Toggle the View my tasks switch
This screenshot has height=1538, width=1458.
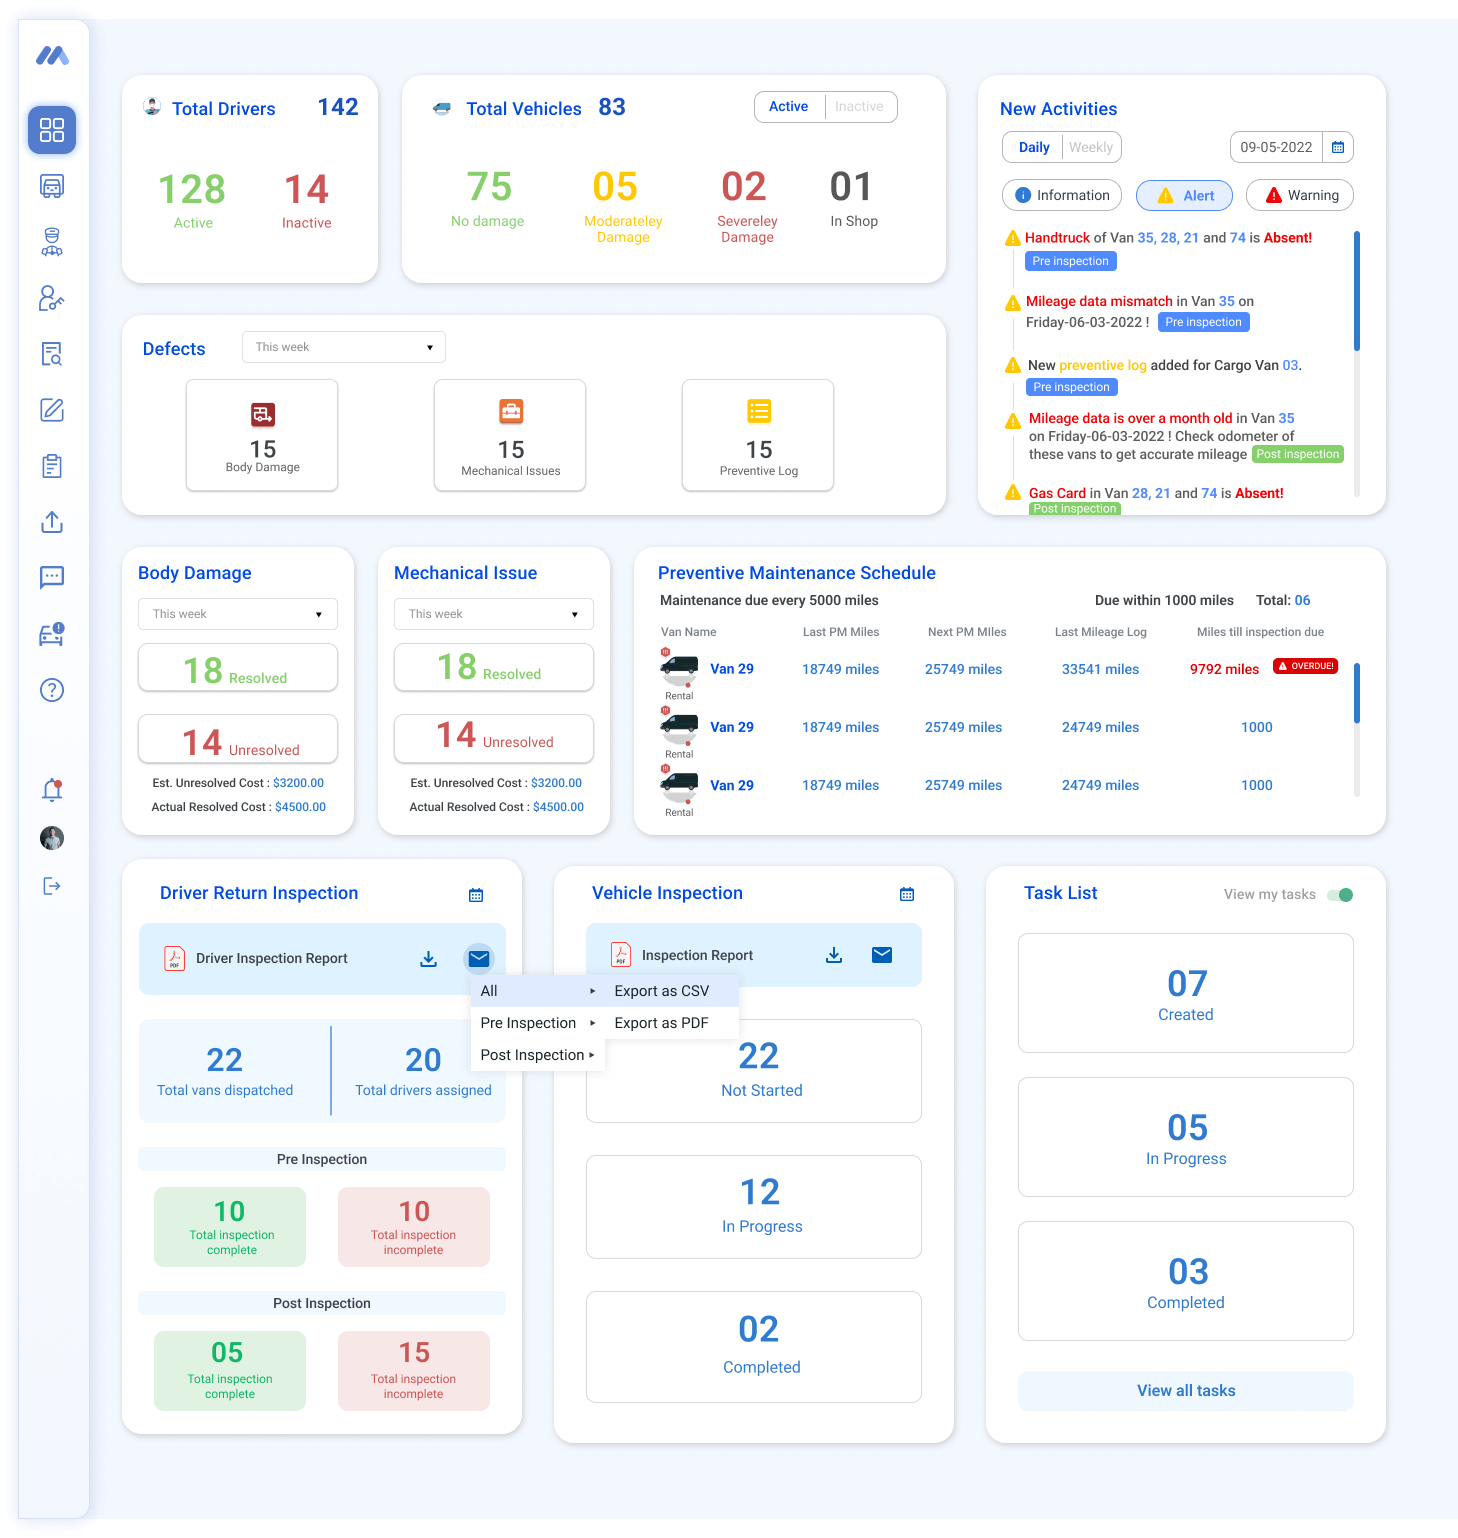tap(1340, 895)
